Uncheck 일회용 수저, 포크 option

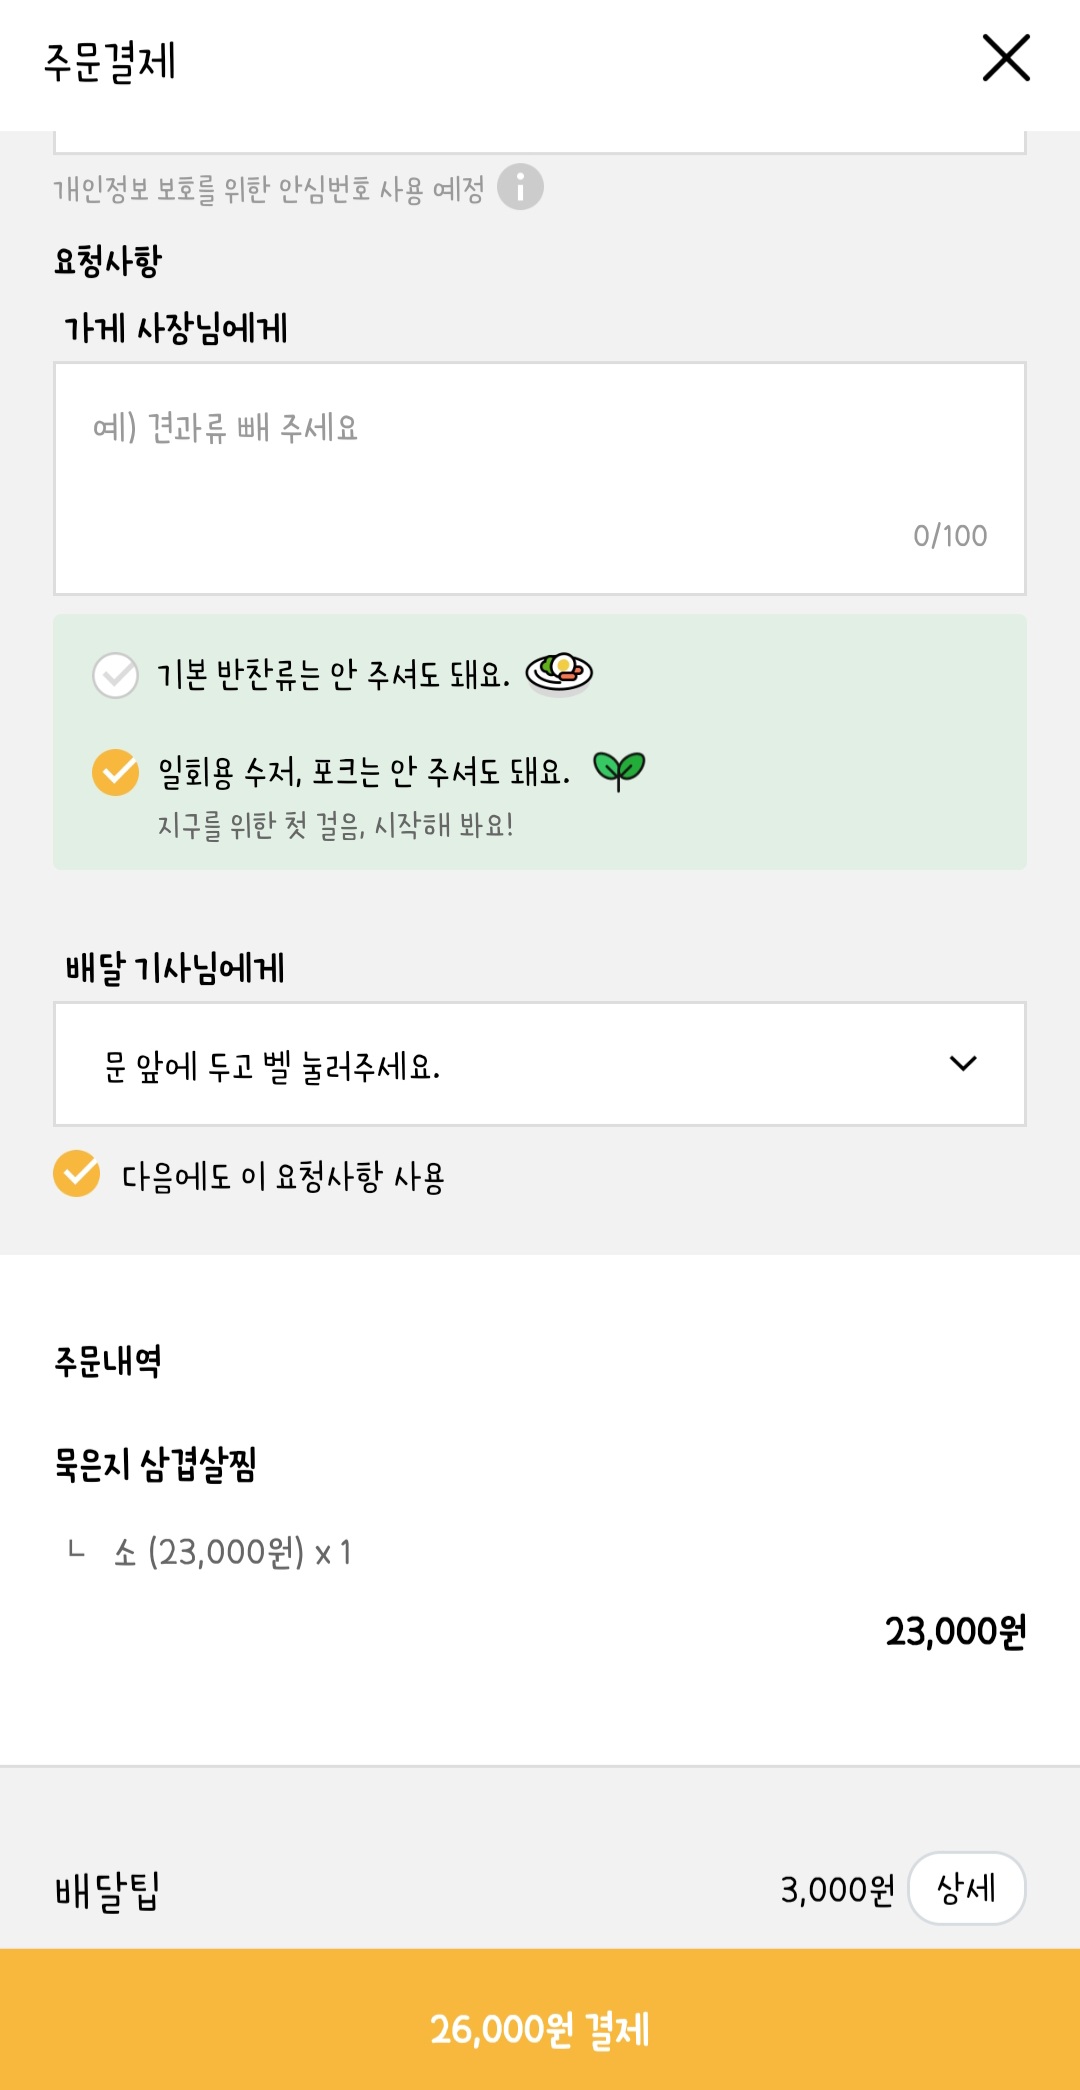[116, 772]
